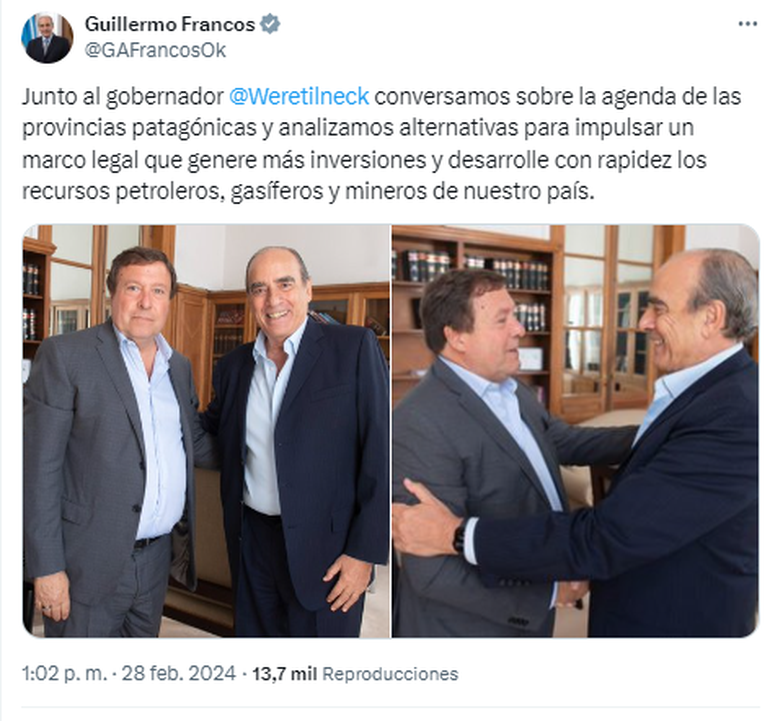Click the Guillermo Francos display name
The image size is (770, 721).
(170, 24)
